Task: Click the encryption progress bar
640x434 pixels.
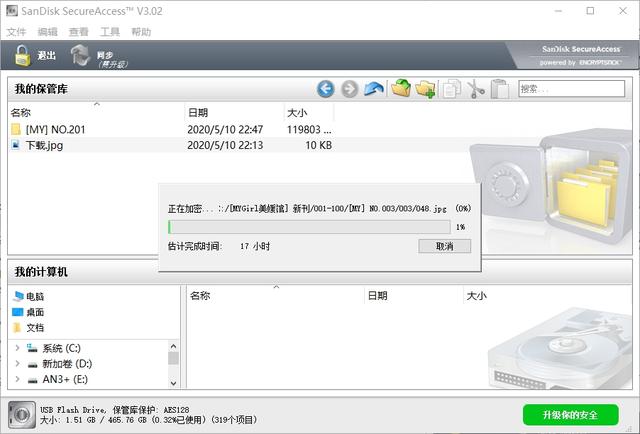Action: [x=309, y=227]
